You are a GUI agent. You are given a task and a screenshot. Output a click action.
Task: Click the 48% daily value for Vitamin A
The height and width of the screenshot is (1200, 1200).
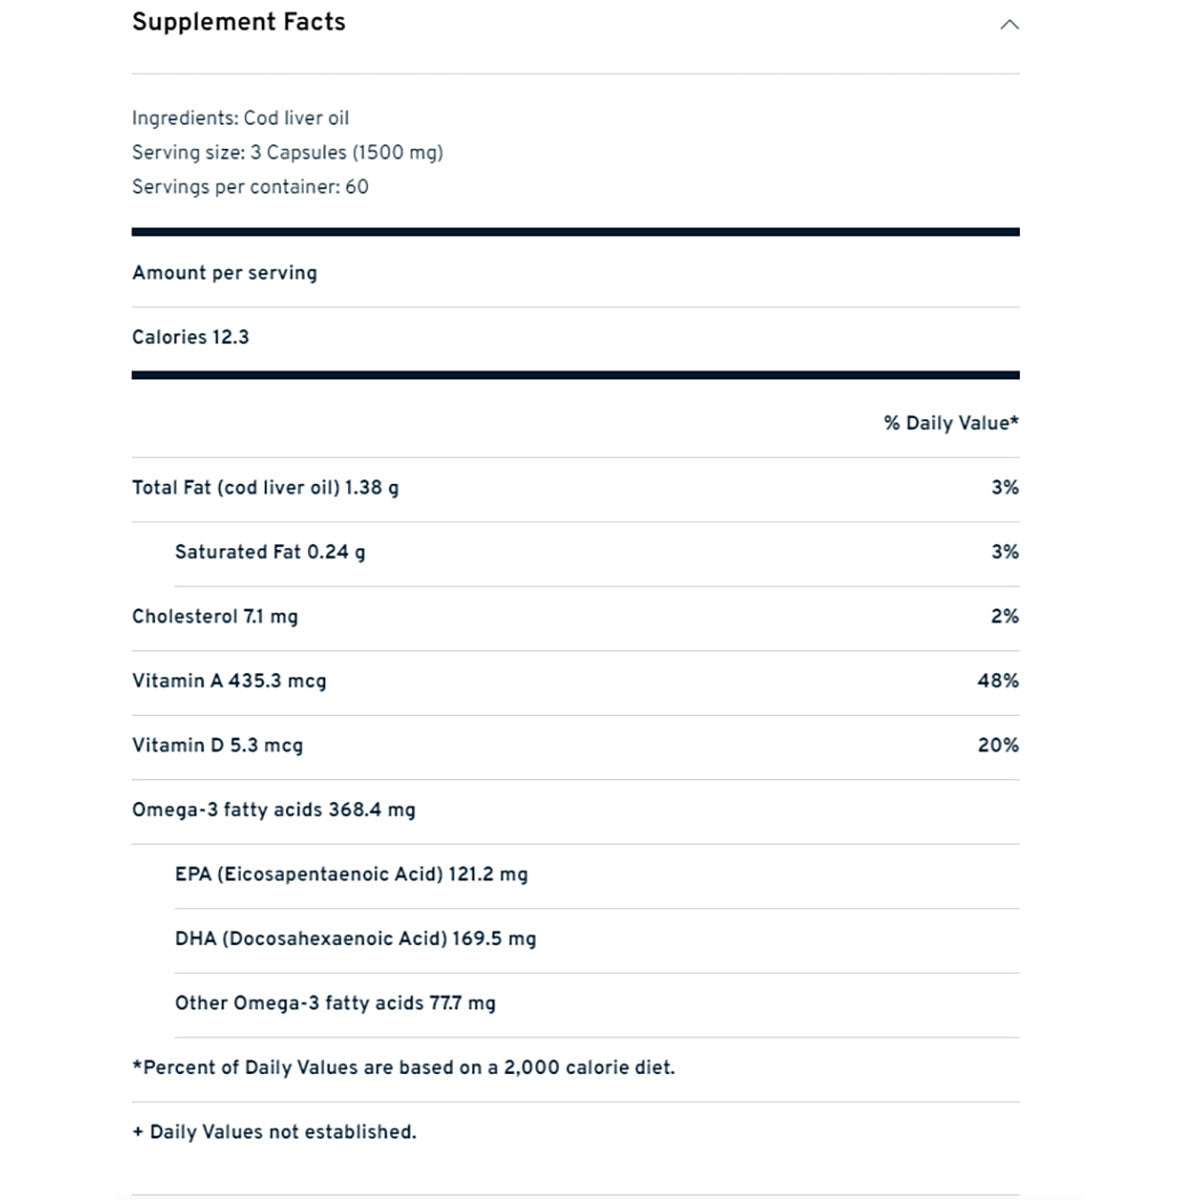(997, 681)
